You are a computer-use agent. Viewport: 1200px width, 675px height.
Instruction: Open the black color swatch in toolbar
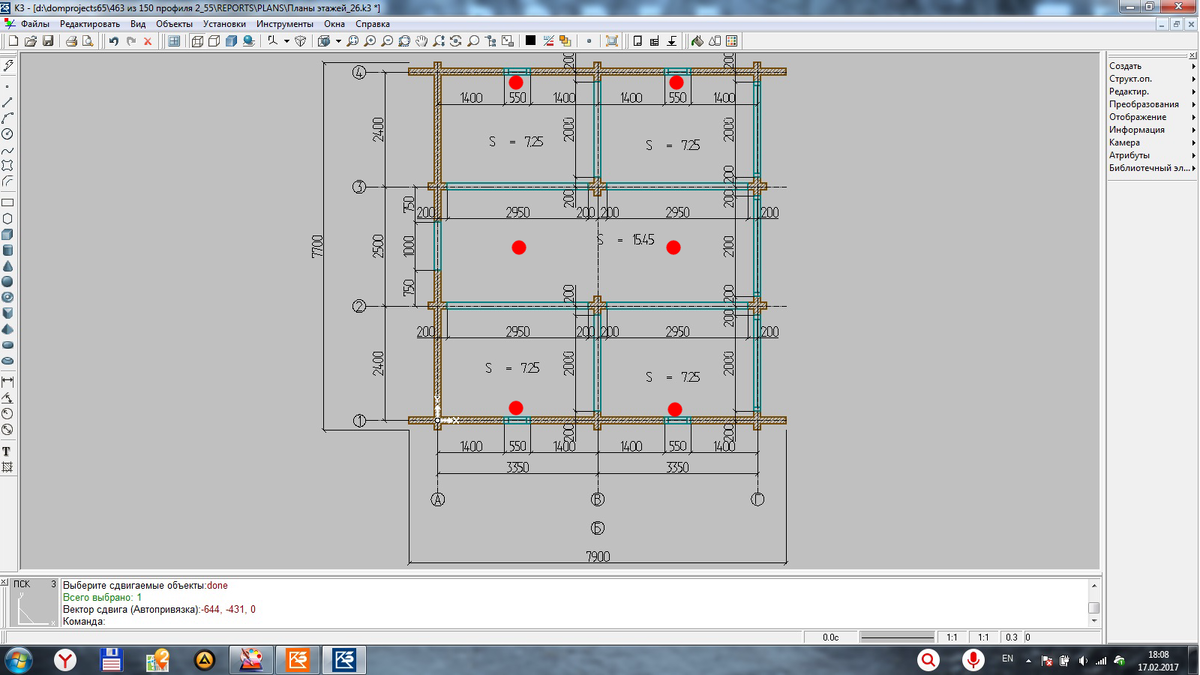(x=530, y=41)
